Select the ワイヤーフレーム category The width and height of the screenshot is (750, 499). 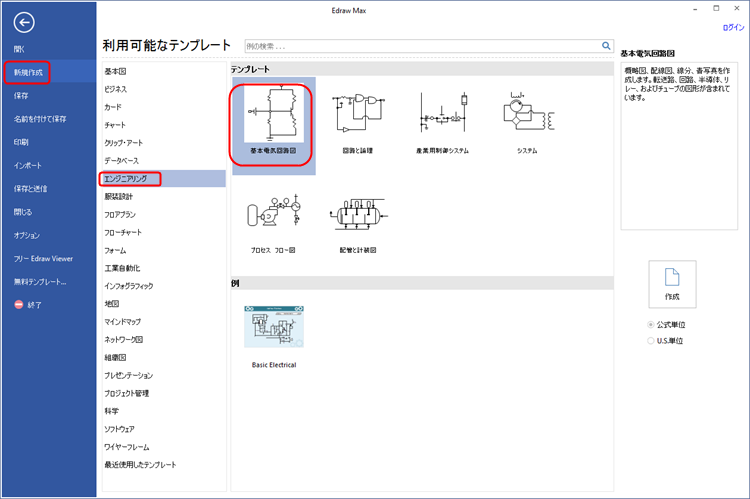(x=127, y=447)
